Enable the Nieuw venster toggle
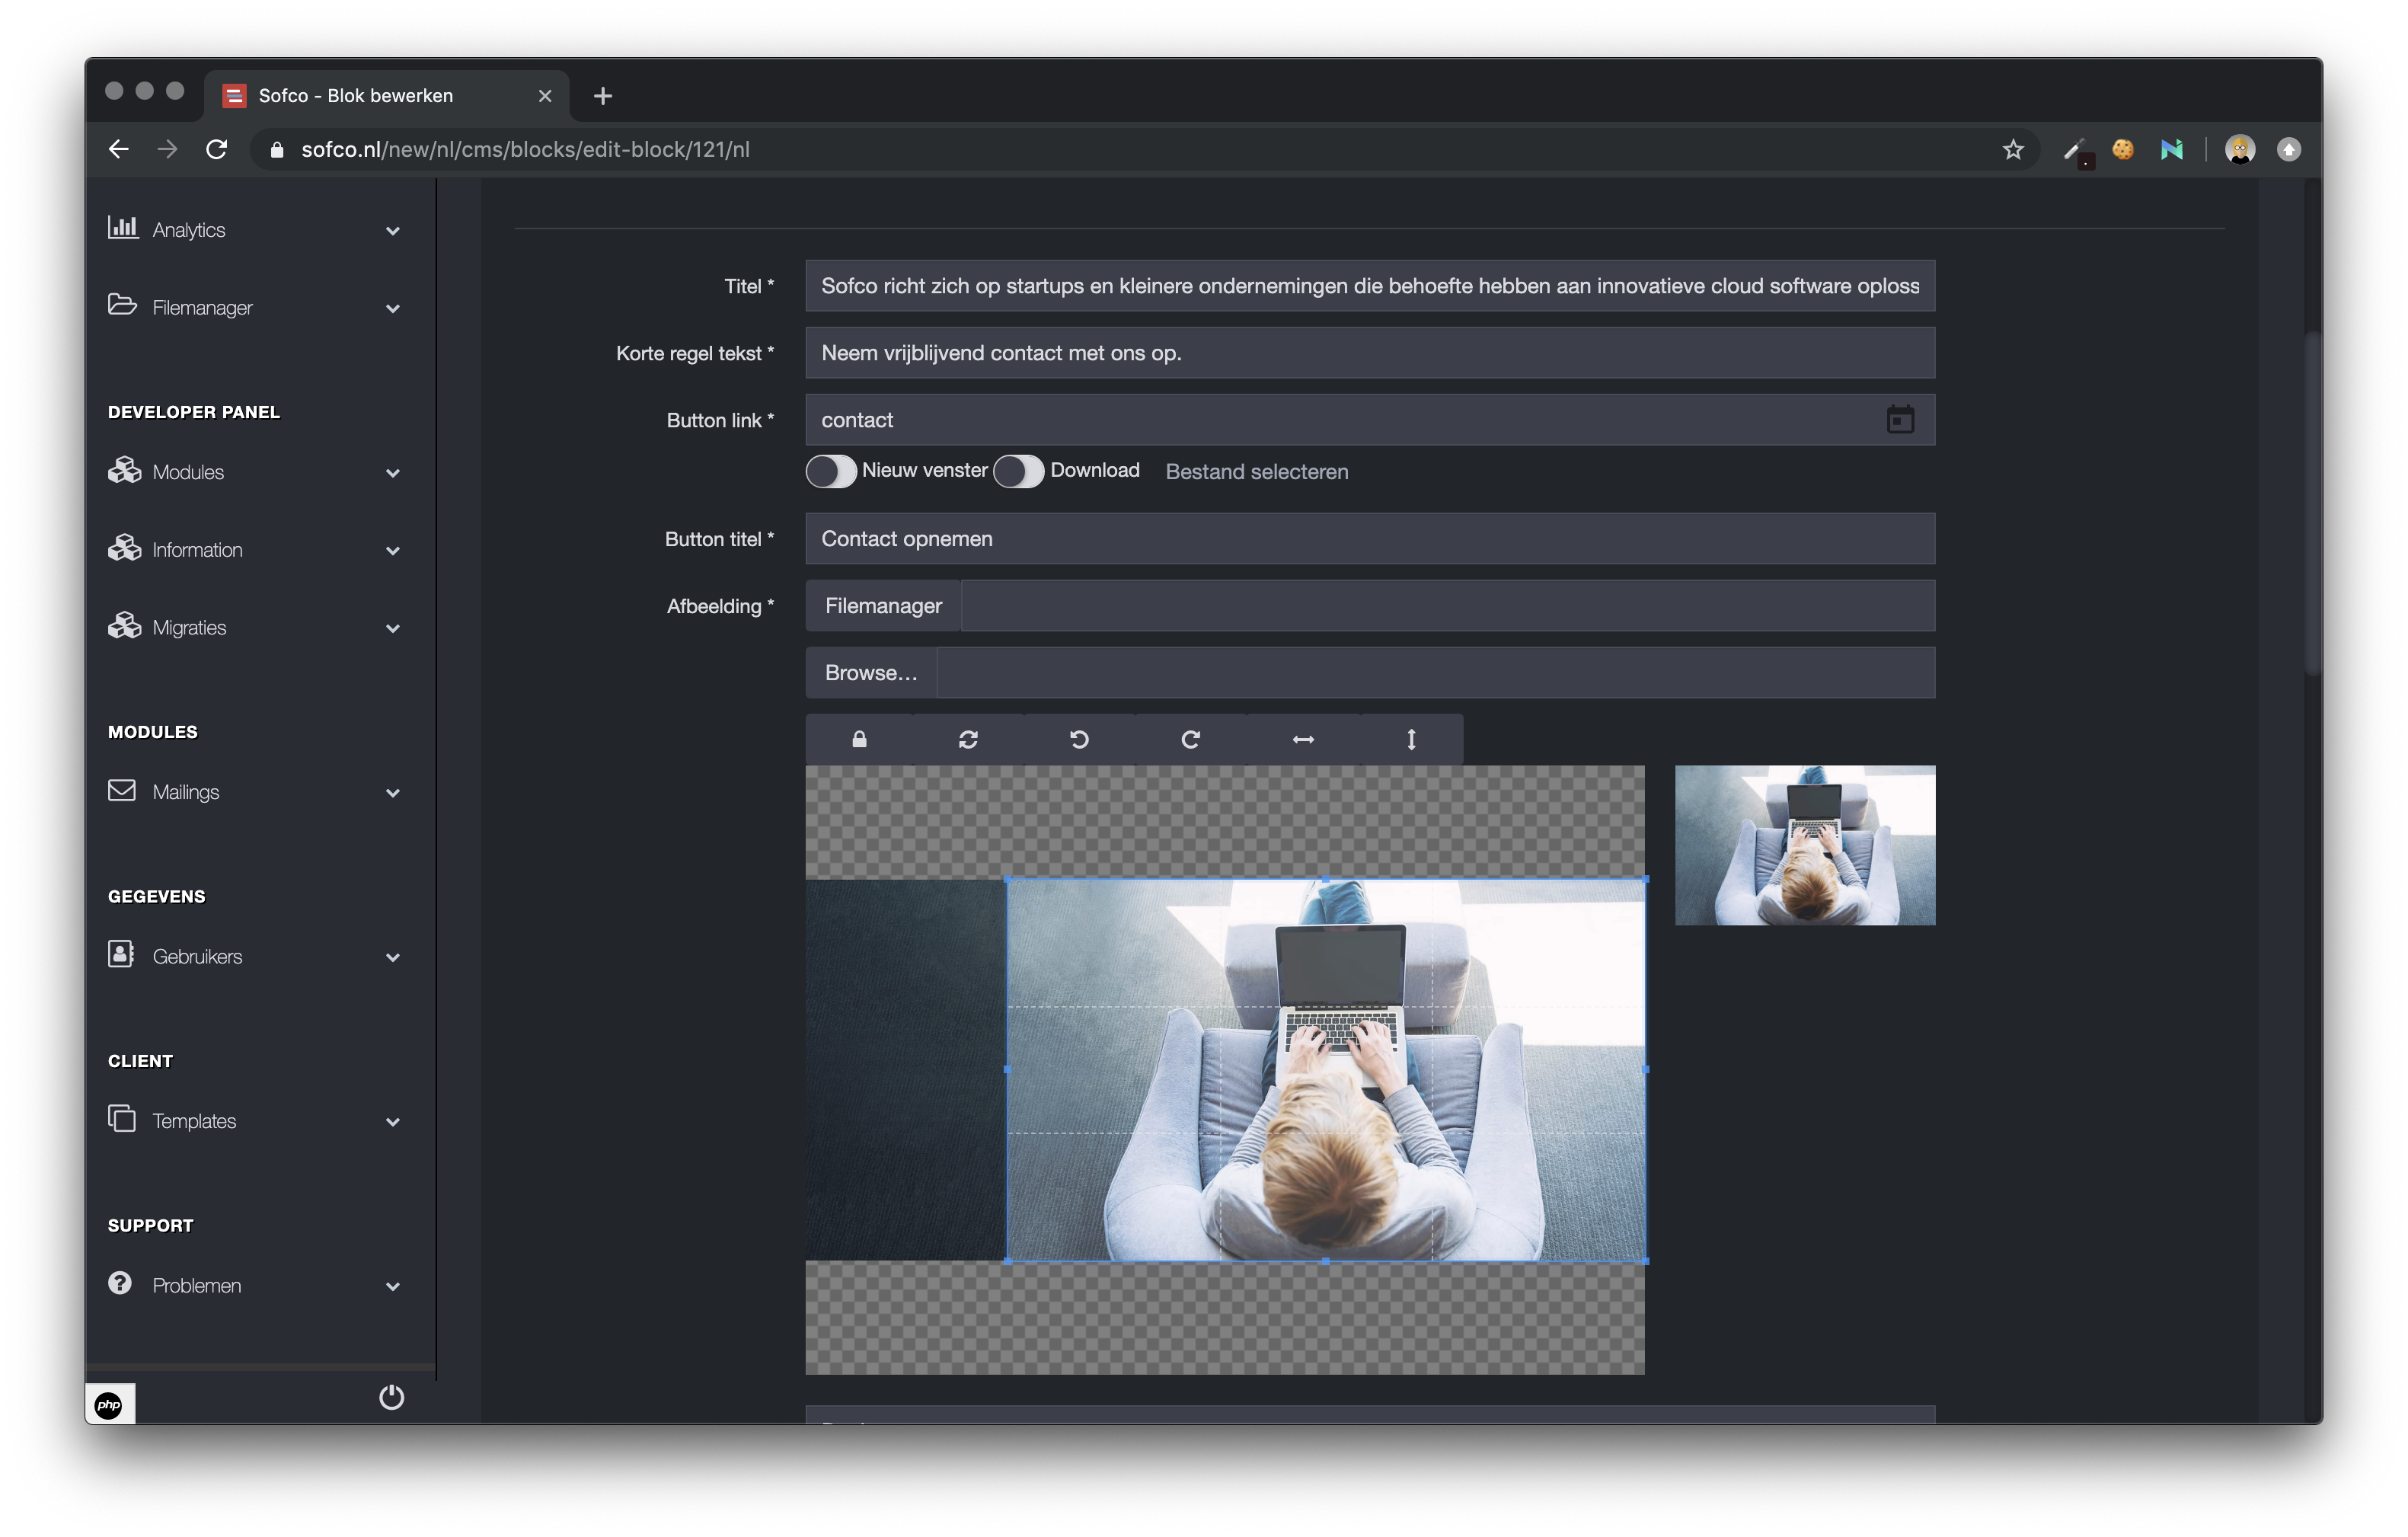Image resolution: width=2408 pixels, height=1537 pixels. (x=832, y=470)
